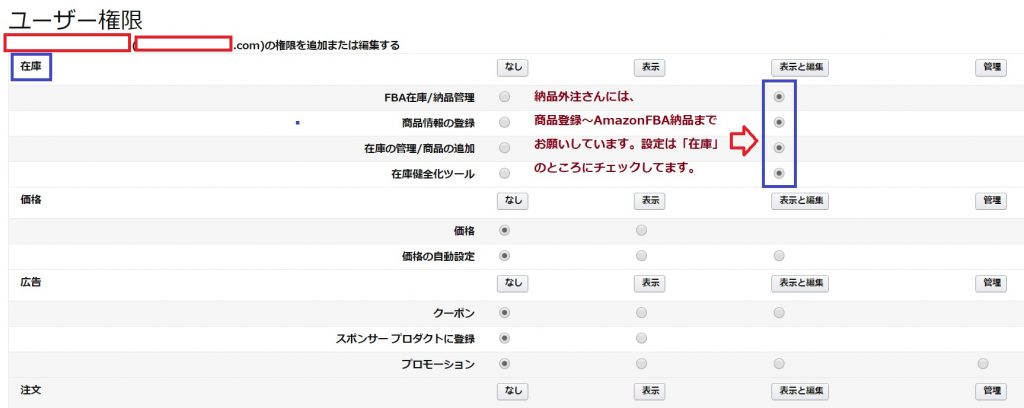Click '管理' button in 広告 section header
1024x408 pixels.
click(x=991, y=283)
